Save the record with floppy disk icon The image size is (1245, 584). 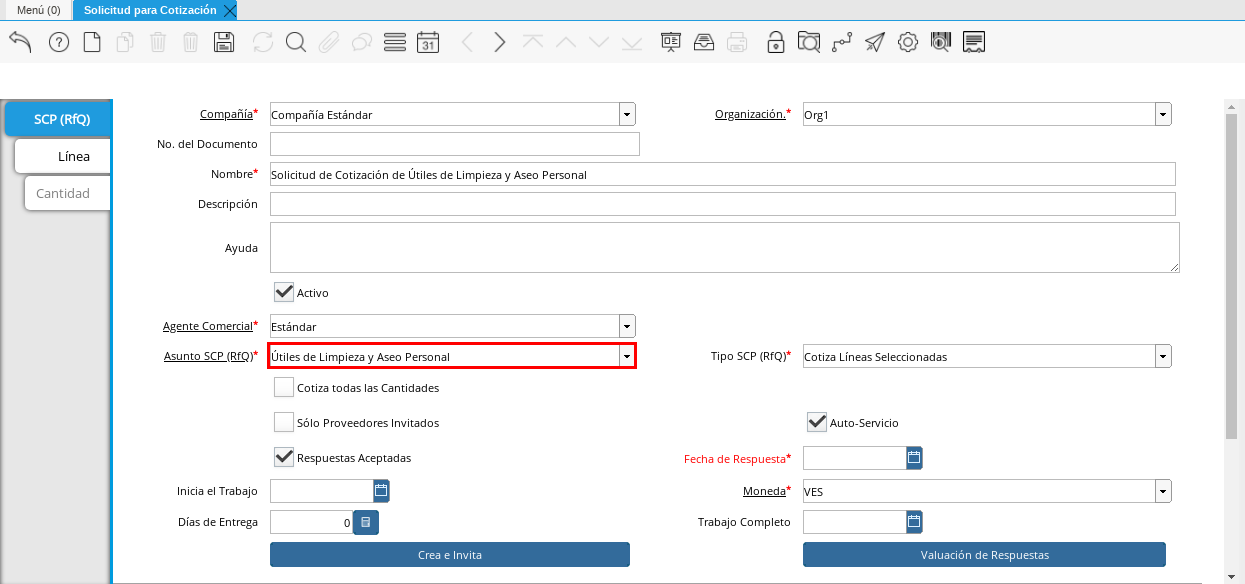click(224, 42)
